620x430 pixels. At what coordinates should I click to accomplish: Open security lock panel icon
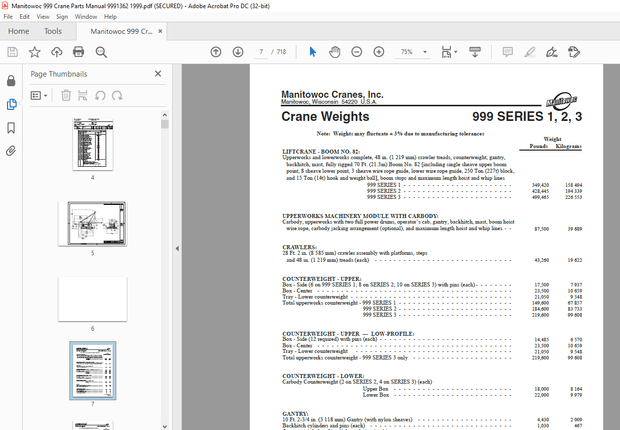(x=11, y=81)
